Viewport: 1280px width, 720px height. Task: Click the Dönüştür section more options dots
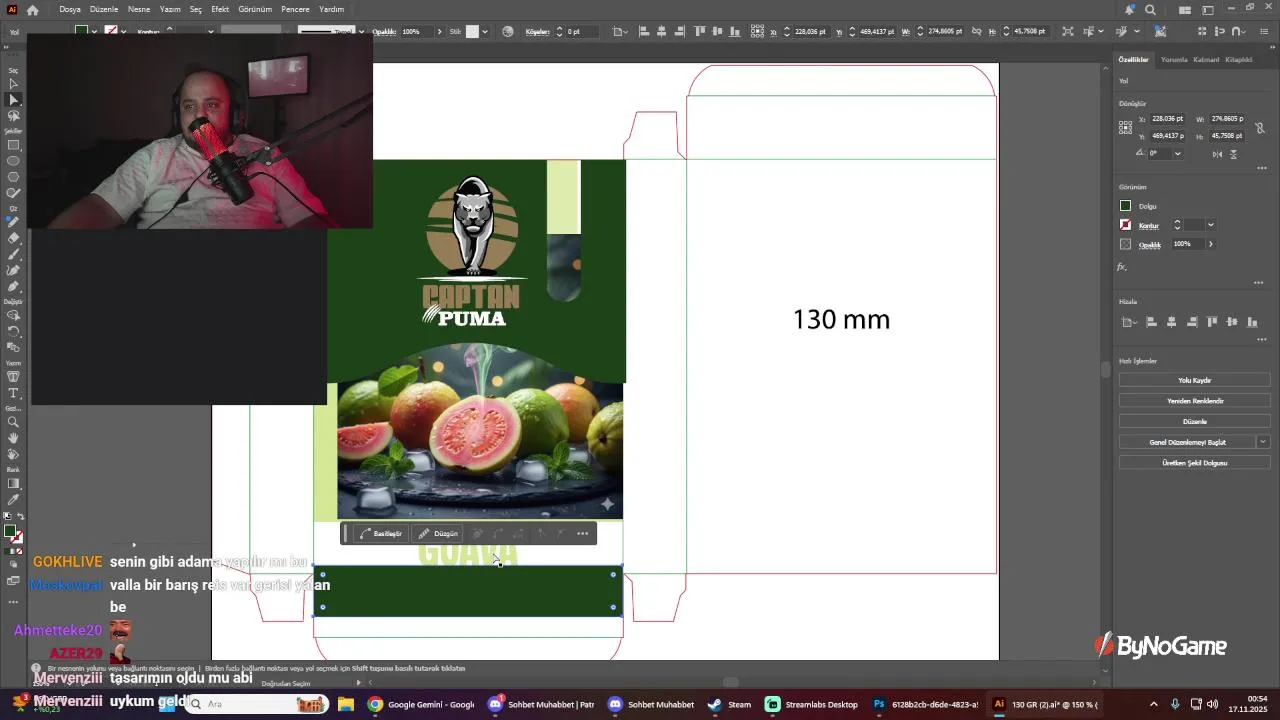[1262, 168]
